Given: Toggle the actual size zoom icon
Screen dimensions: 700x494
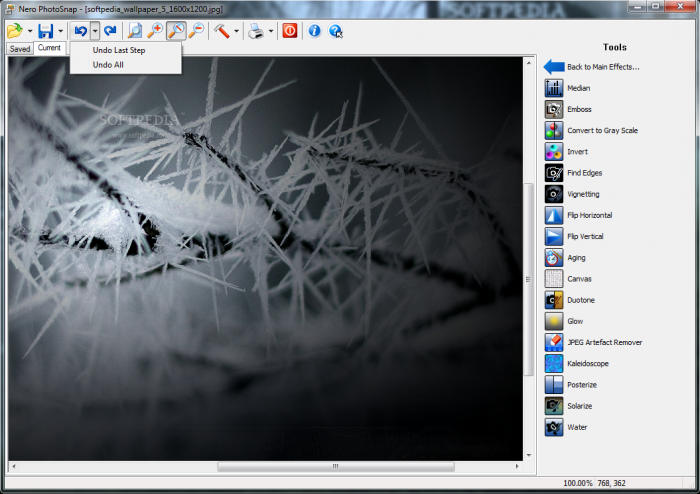Looking at the screenshot, I should [x=176, y=31].
